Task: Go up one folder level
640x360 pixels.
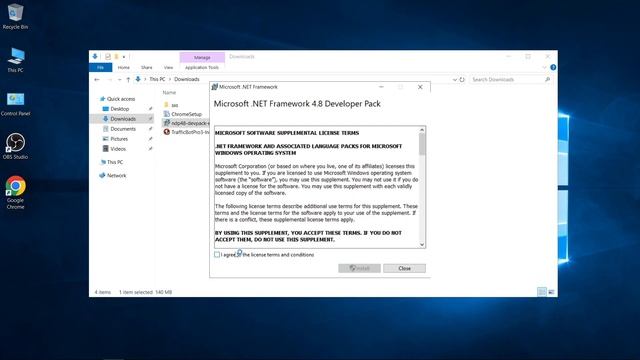Action: coord(128,80)
